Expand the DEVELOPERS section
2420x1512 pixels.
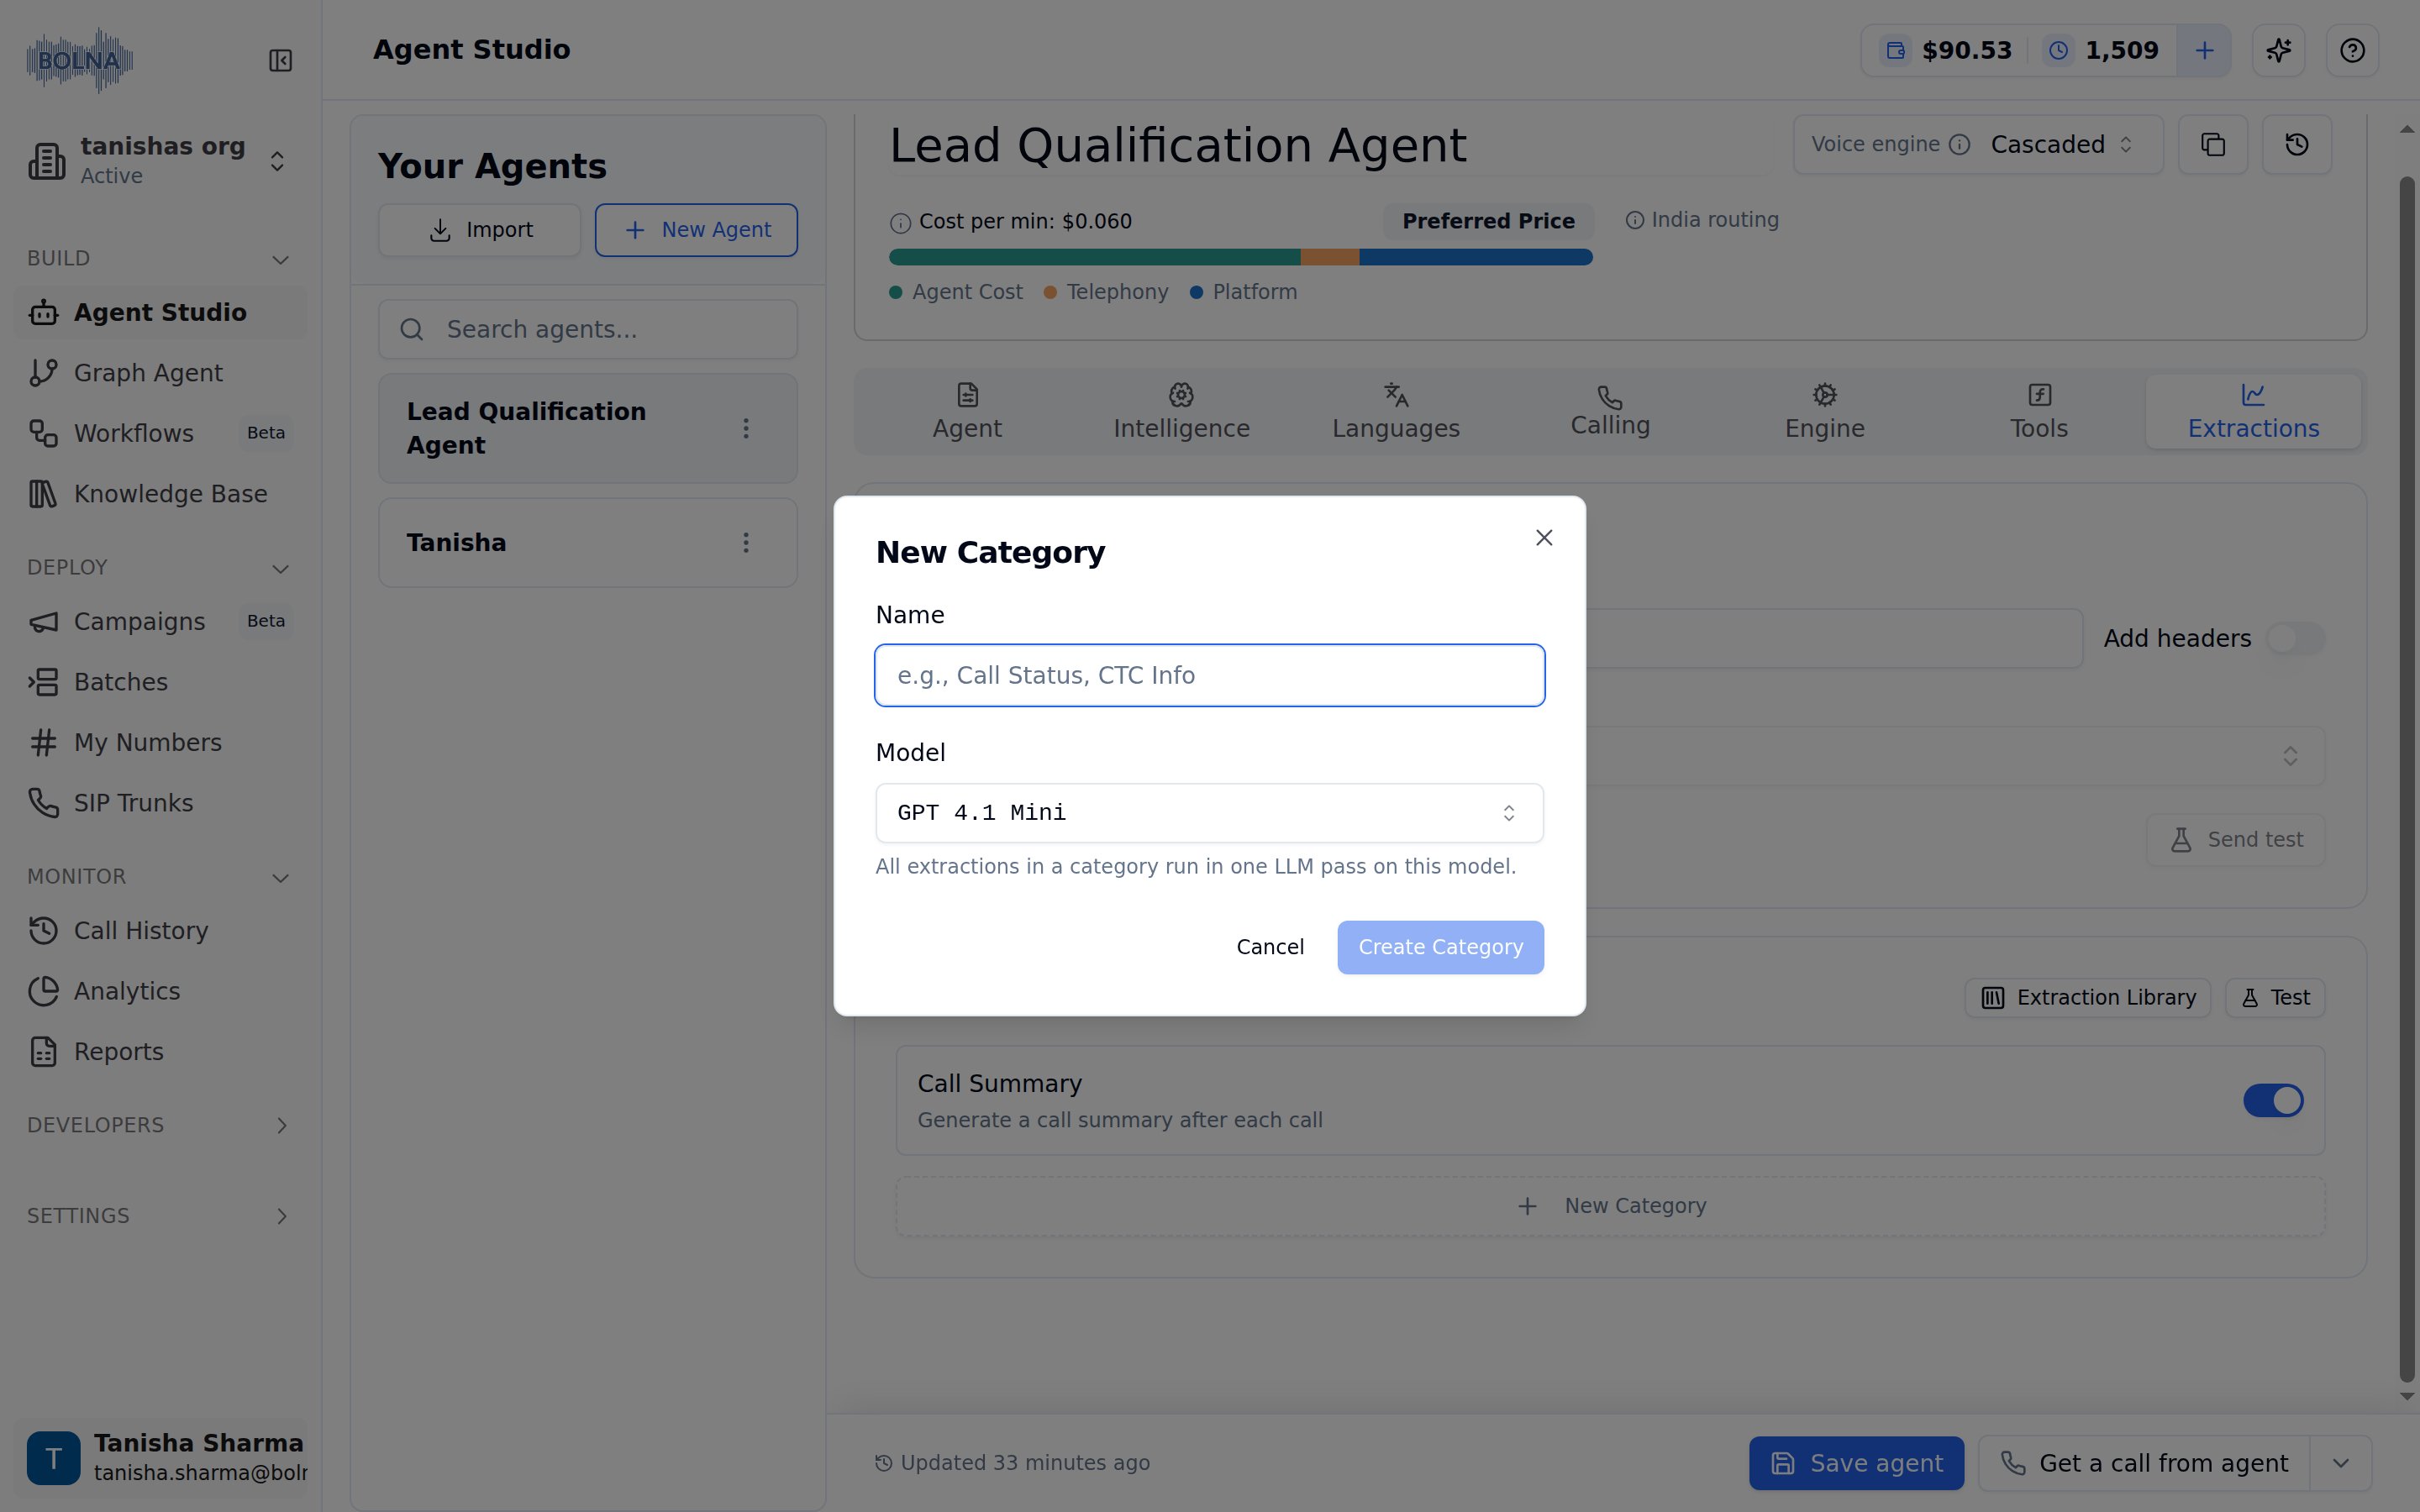click(160, 1125)
